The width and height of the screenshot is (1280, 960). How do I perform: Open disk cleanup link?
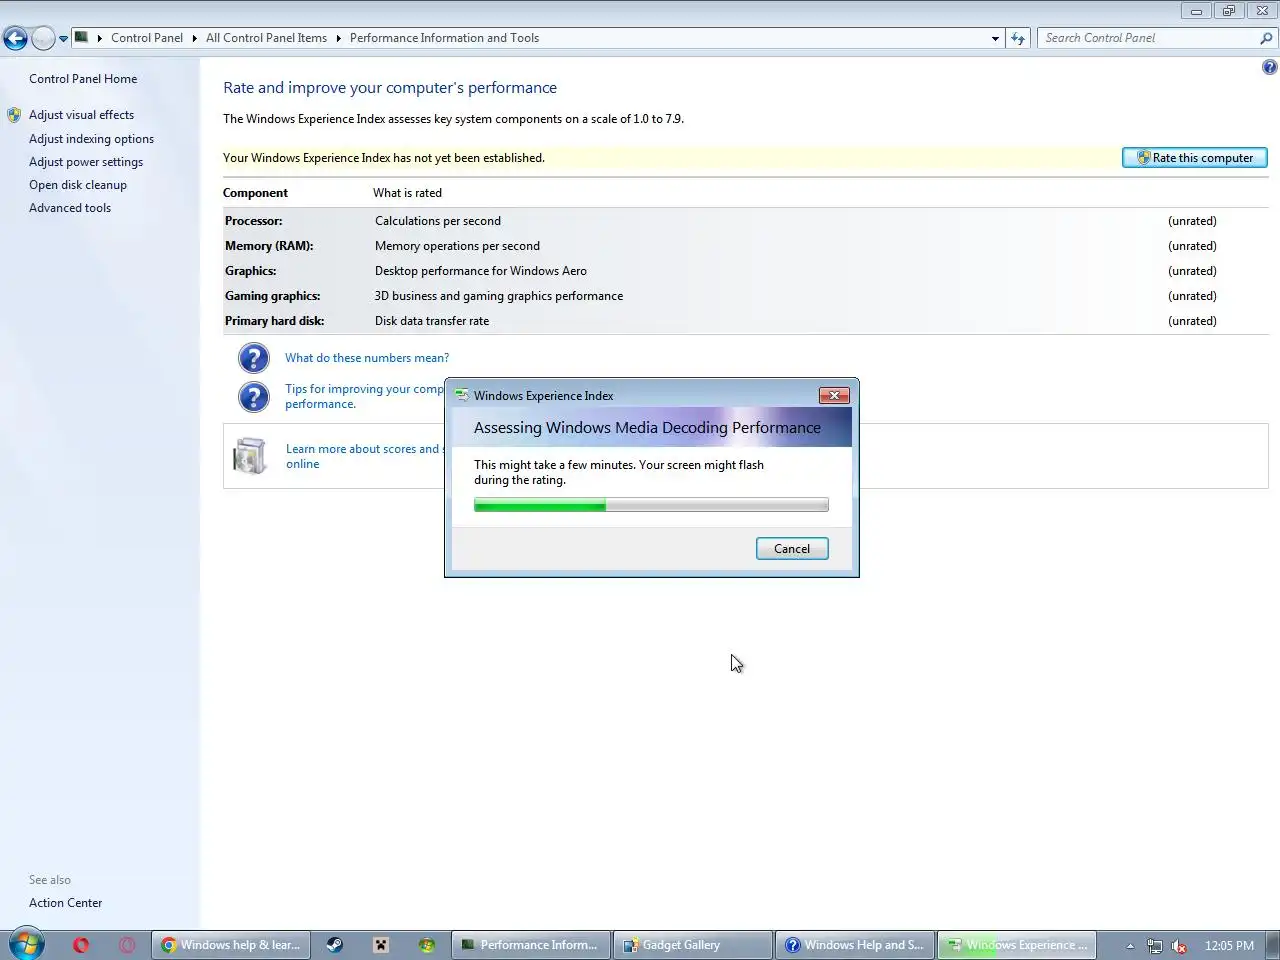[x=78, y=185]
